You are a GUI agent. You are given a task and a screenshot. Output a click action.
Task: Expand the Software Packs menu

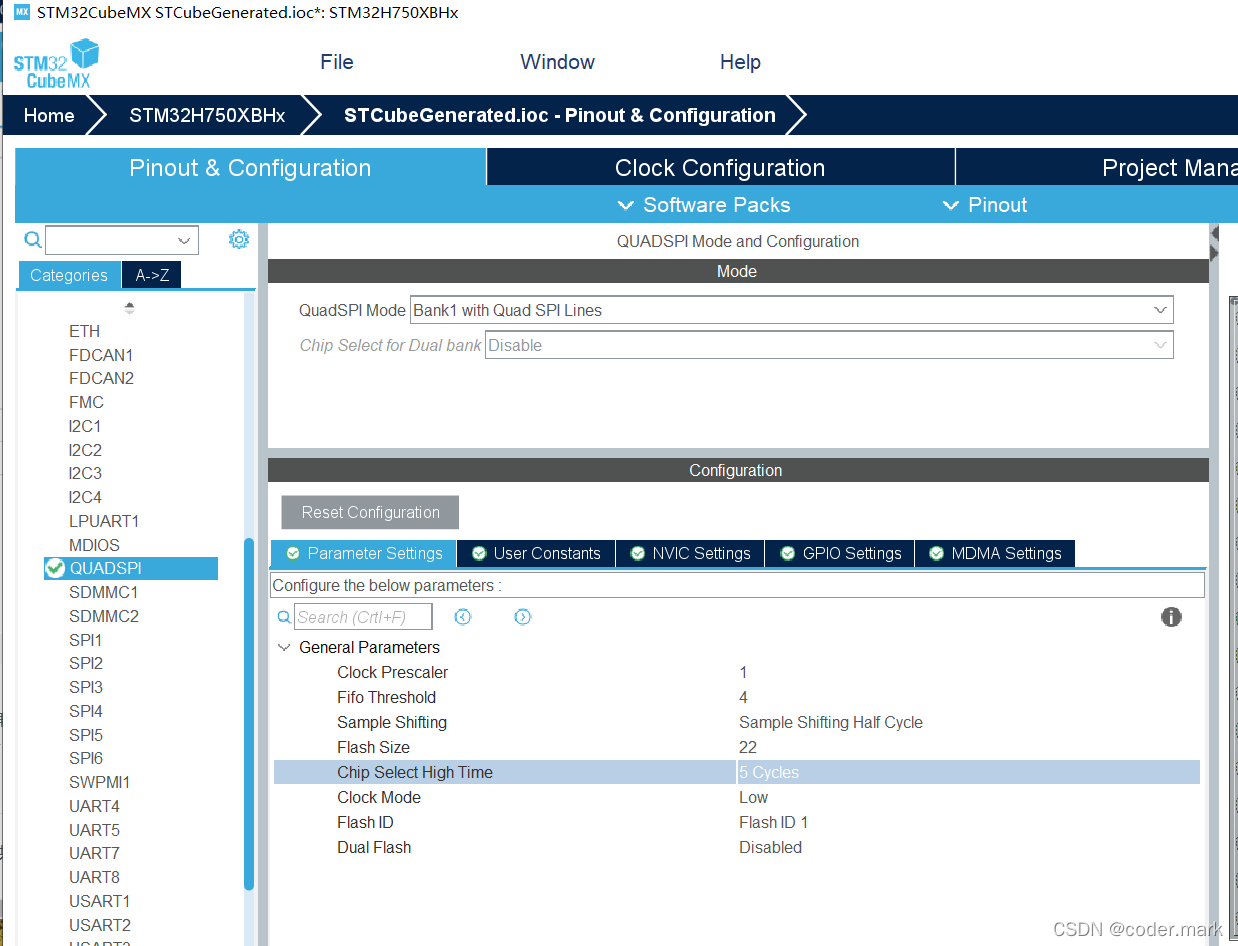coord(704,205)
